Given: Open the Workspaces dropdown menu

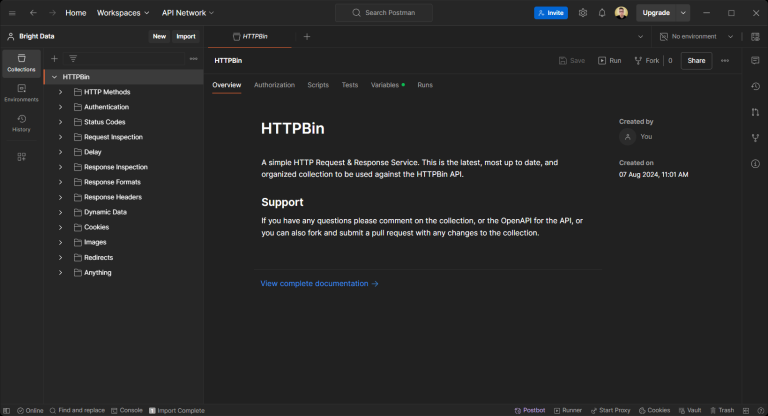Looking at the screenshot, I should (124, 13).
